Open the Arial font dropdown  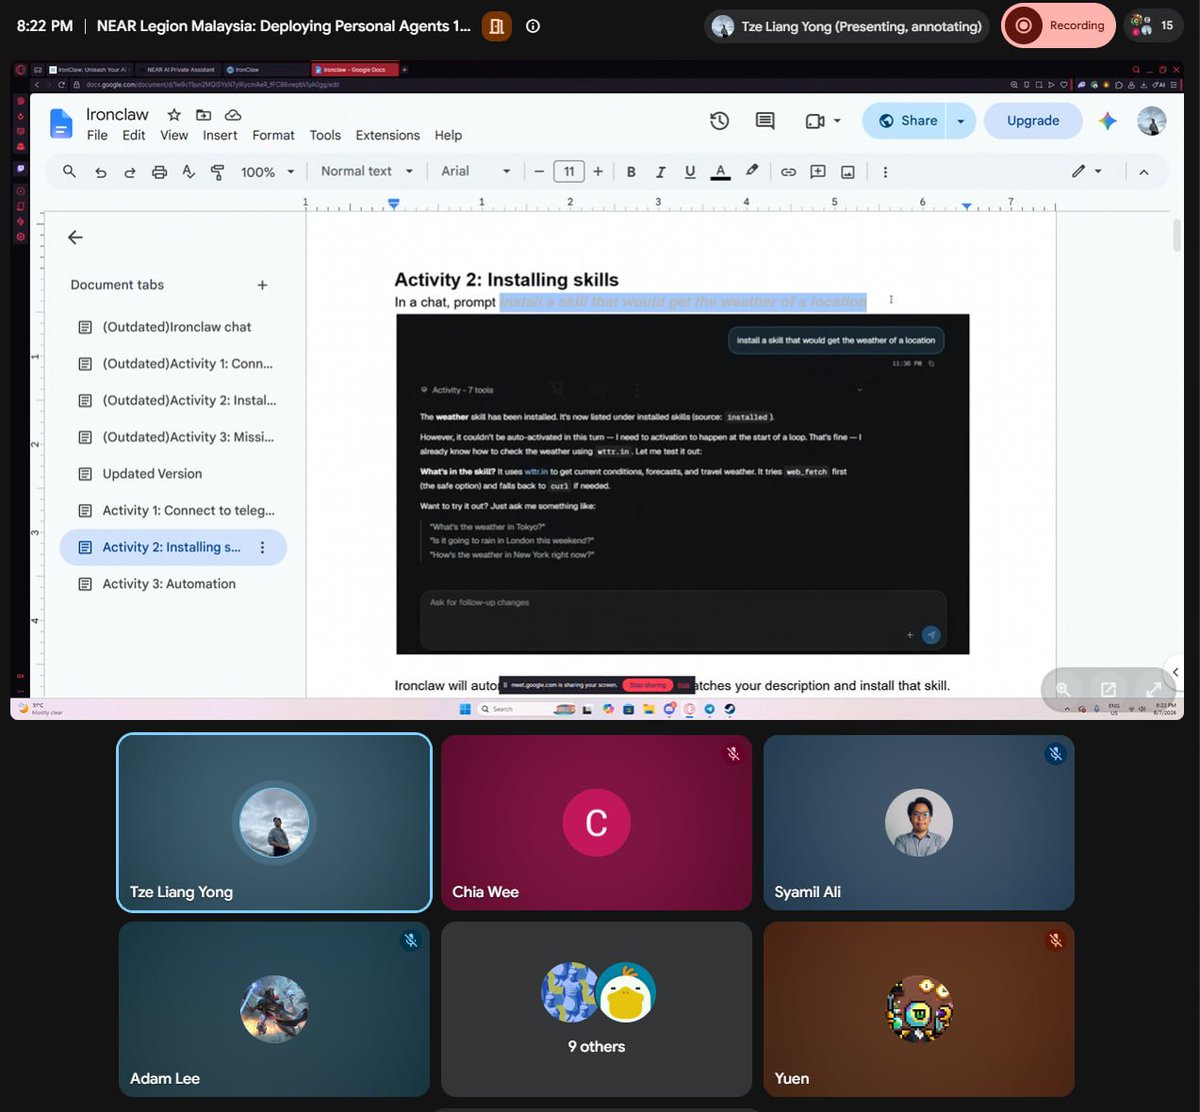tap(476, 171)
